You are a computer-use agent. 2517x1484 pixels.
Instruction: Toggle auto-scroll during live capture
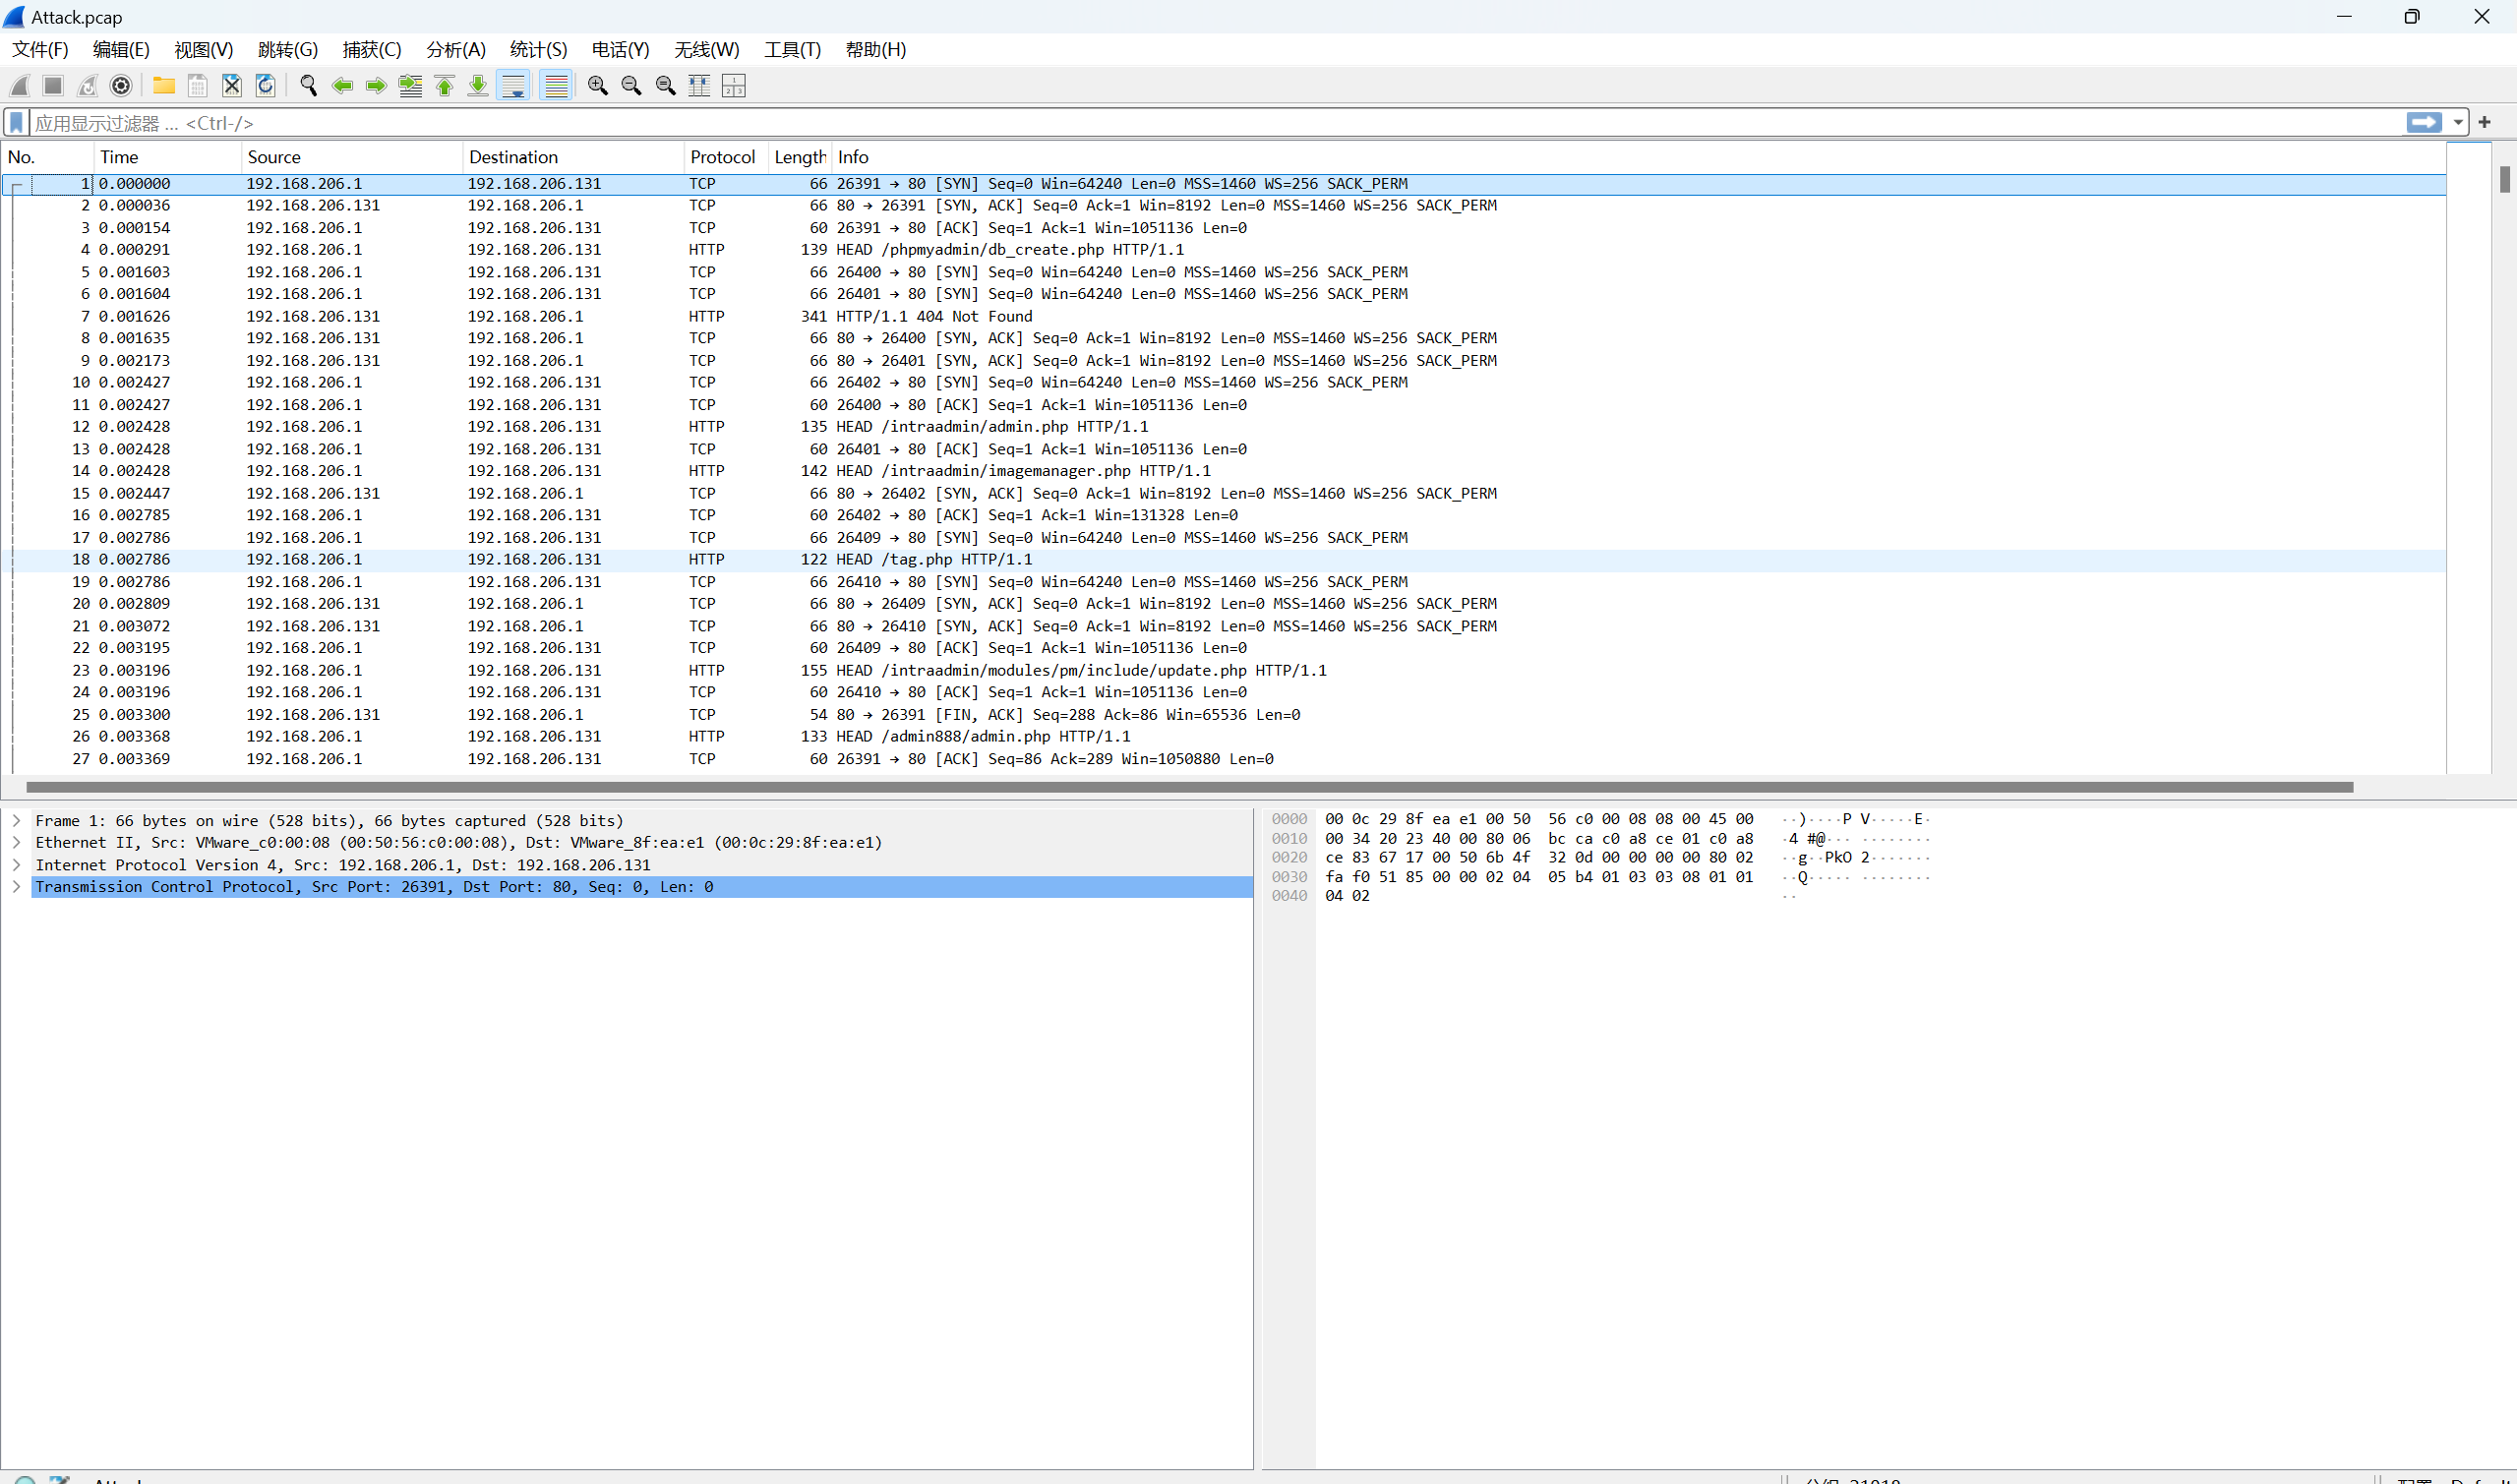(514, 86)
